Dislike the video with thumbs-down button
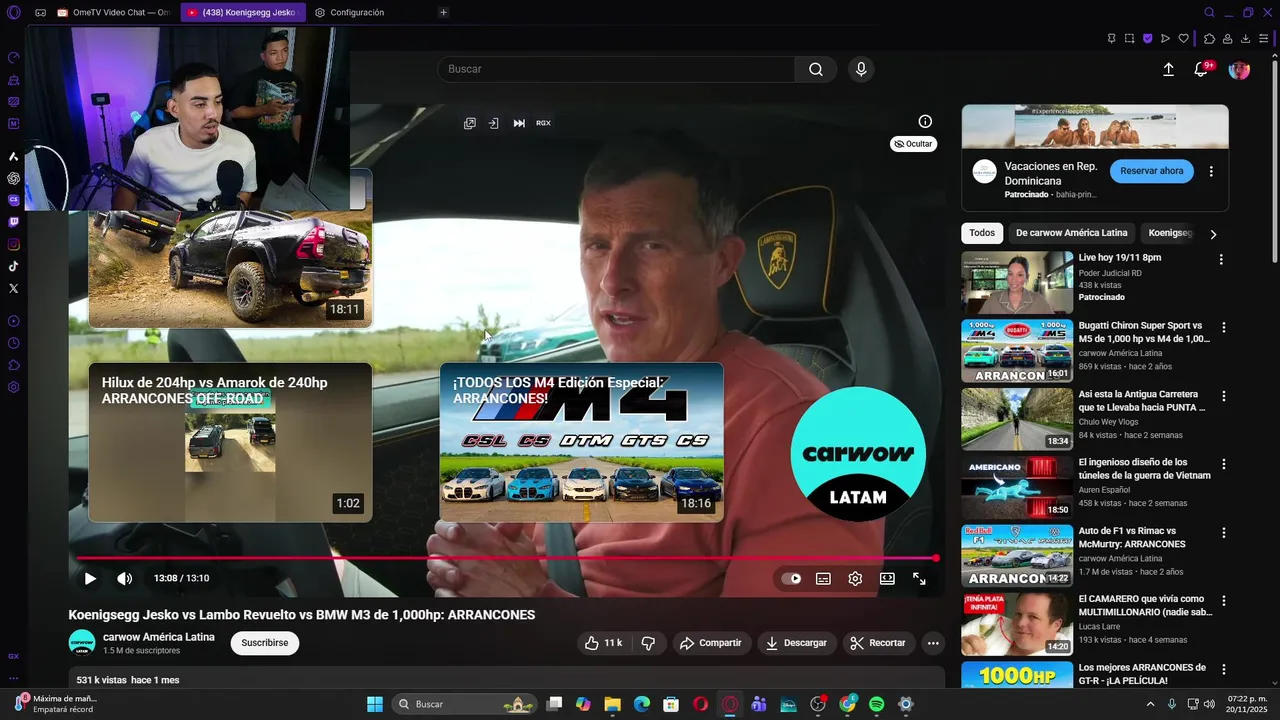 (648, 643)
